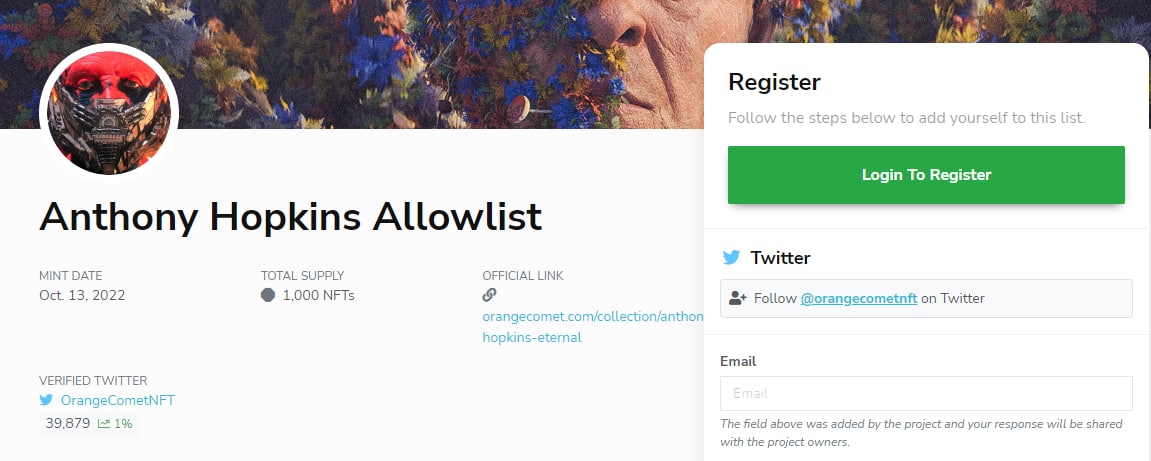Click the 1,000 NFTs total supply text
This screenshot has height=461, width=1151.
[318, 295]
